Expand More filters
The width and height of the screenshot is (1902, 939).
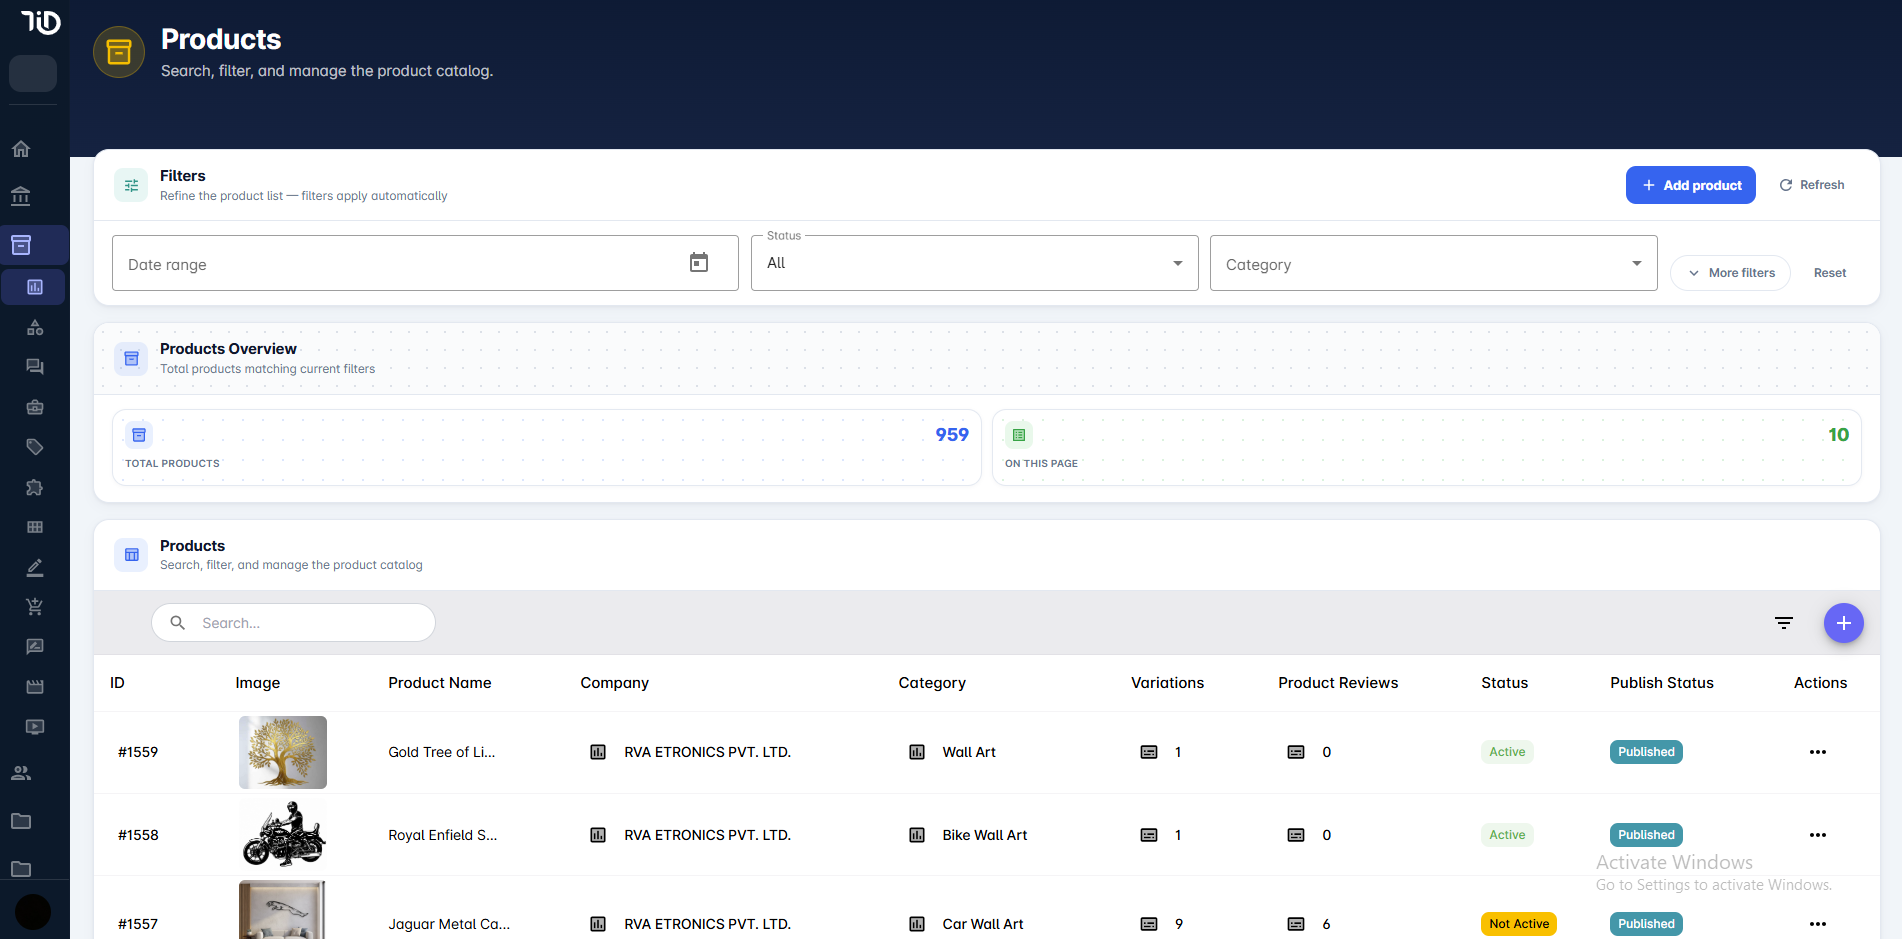point(1731,273)
